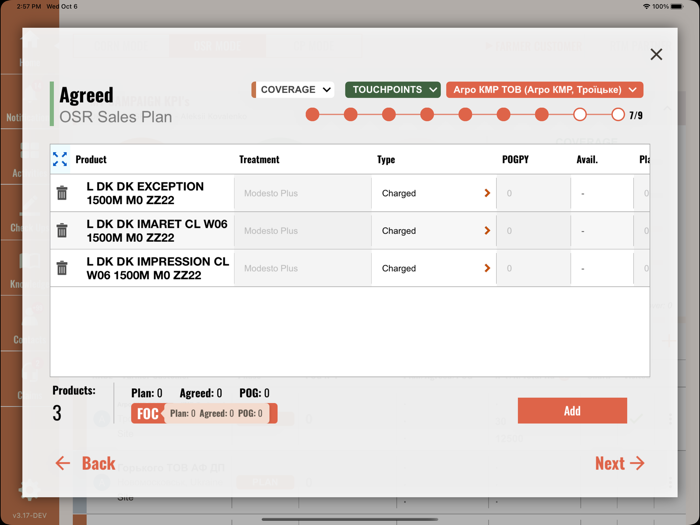
Task: Delete the DK IMPRESSION CL product row
Action: pyautogui.click(x=62, y=268)
